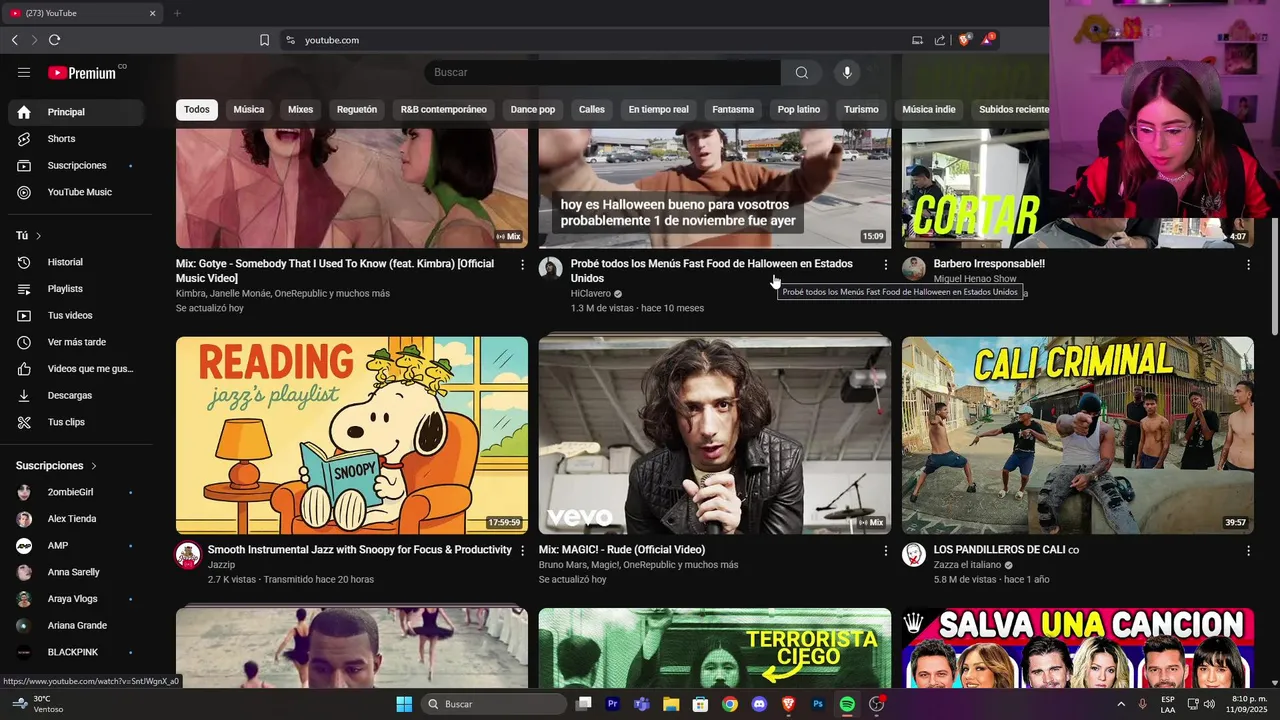Open Brave Shields icon in address bar
Image resolution: width=1280 pixels, height=720 pixels.
point(964,40)
